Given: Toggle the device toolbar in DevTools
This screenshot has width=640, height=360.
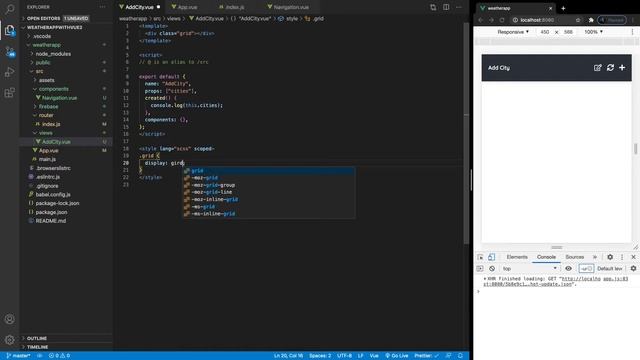Looking at the screenshot, I should pyautogui.click(x=491, y=257).
